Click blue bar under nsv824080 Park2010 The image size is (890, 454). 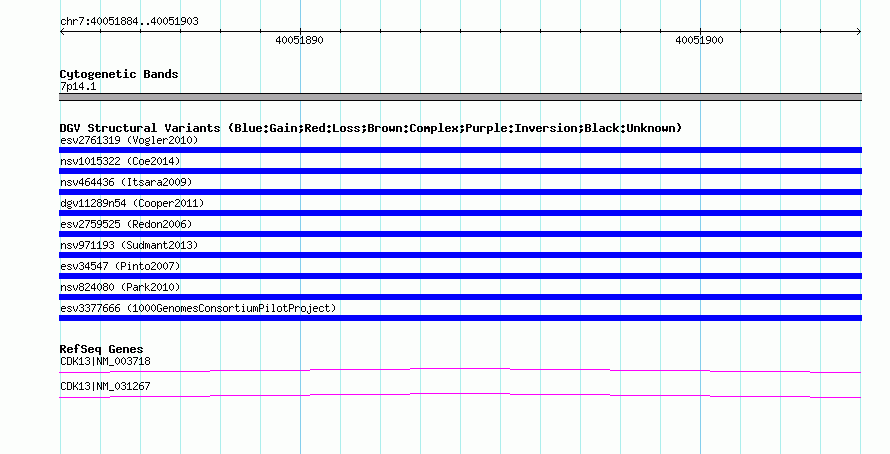pyautogui.click(x=460, y=297)
